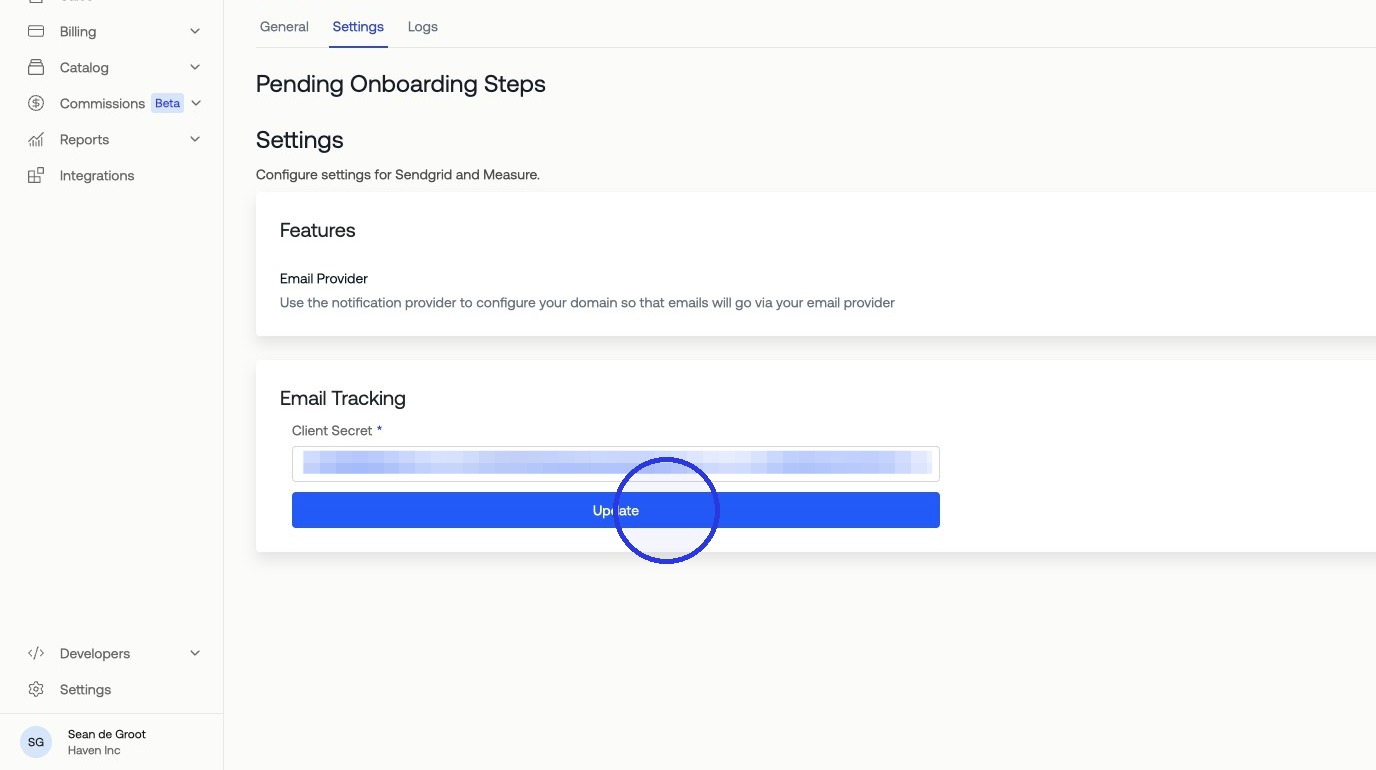The height and width of the screenshot is (770, 1376).
Task: Focus the Client Secret input field
Action: click(616, 464)
